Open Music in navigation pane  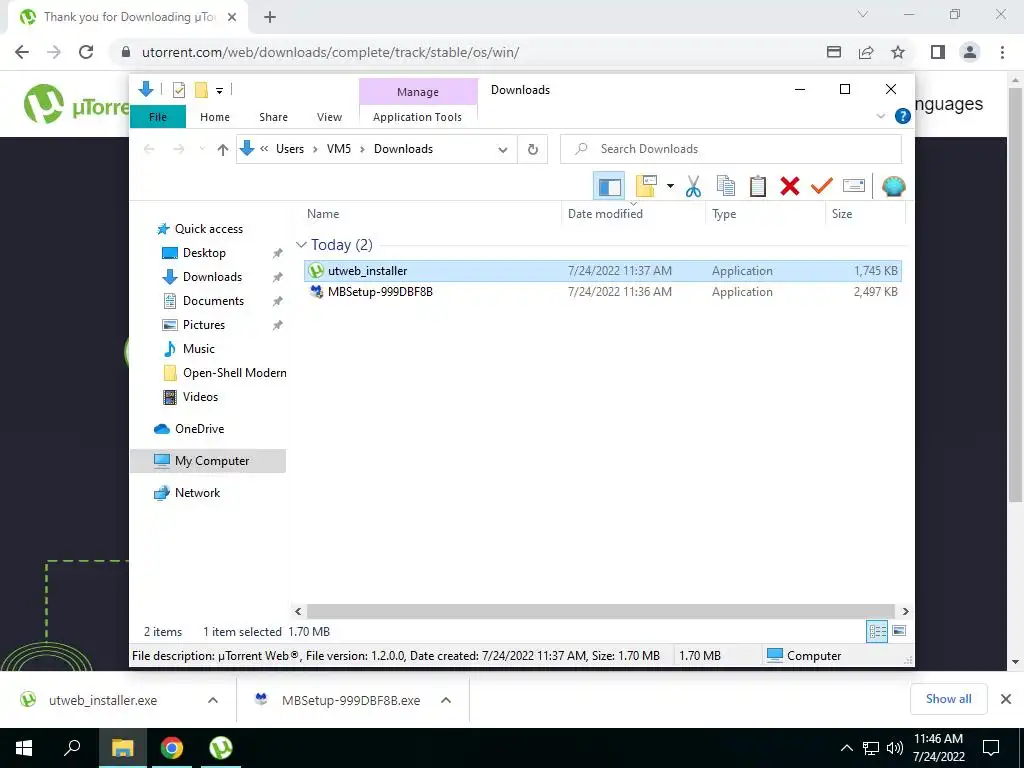coord(199,349)
